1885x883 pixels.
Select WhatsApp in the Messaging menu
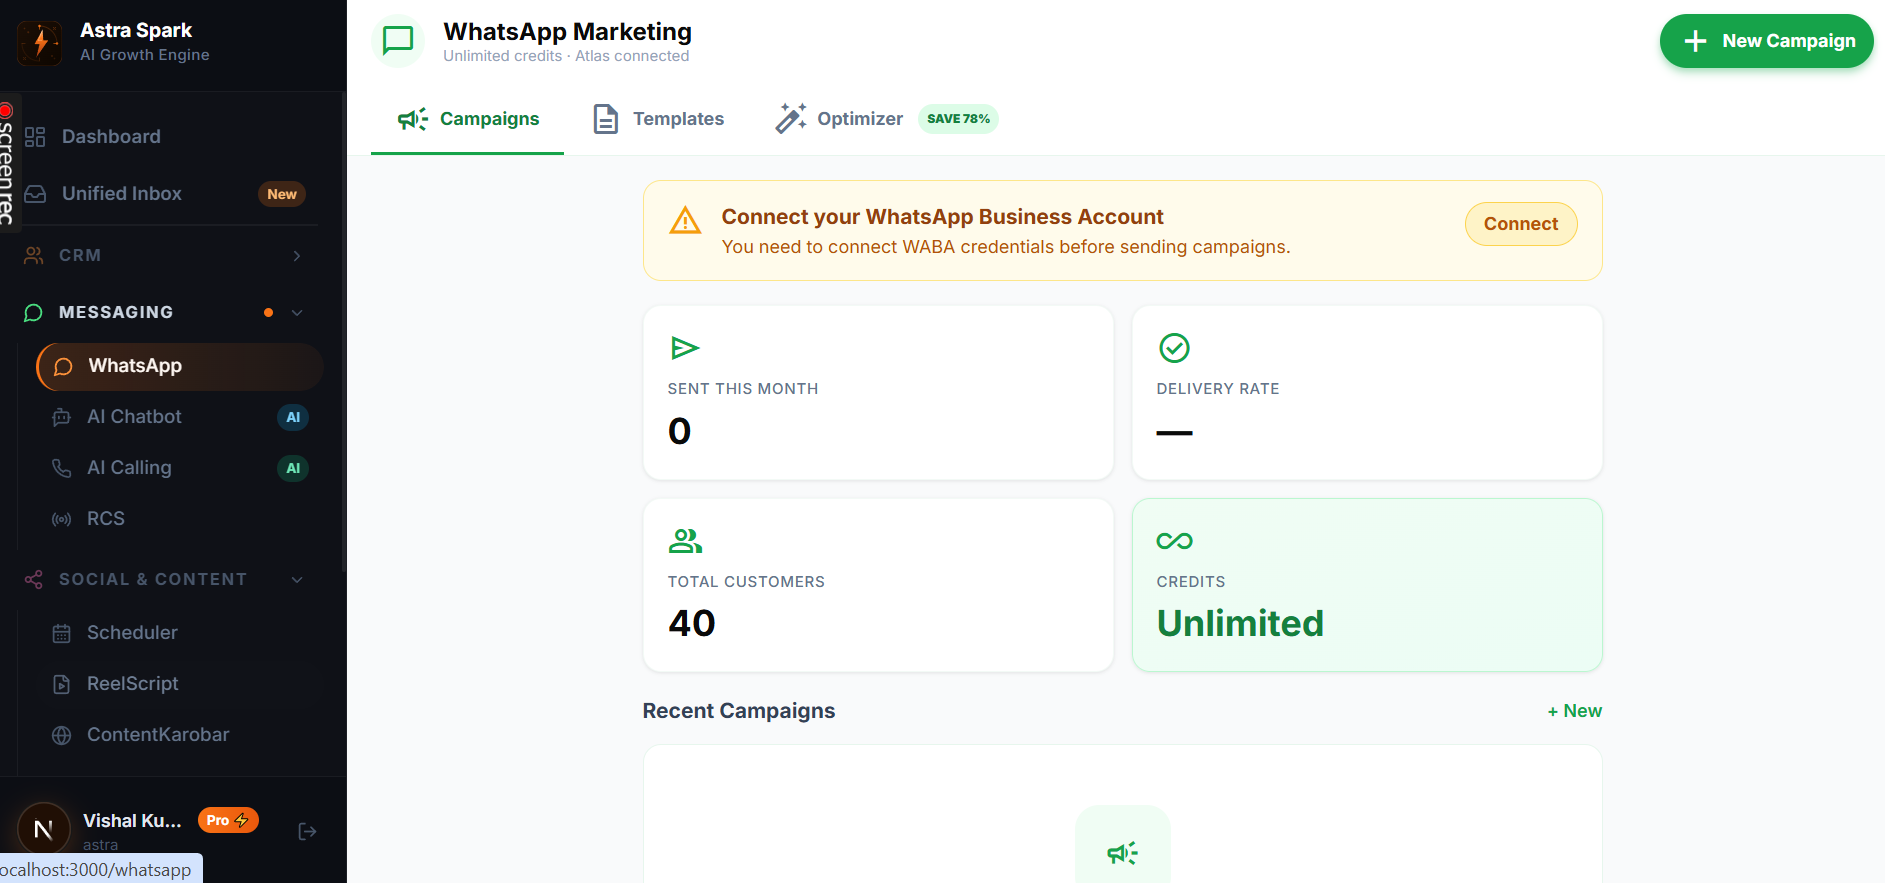point(180,366)
